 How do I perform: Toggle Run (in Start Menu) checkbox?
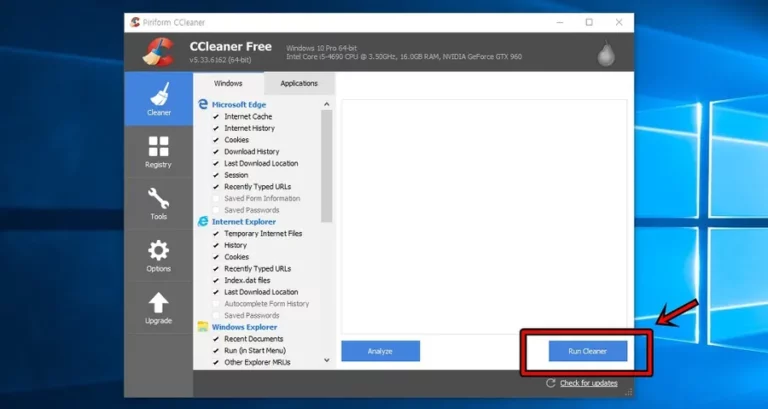(216, 351)
